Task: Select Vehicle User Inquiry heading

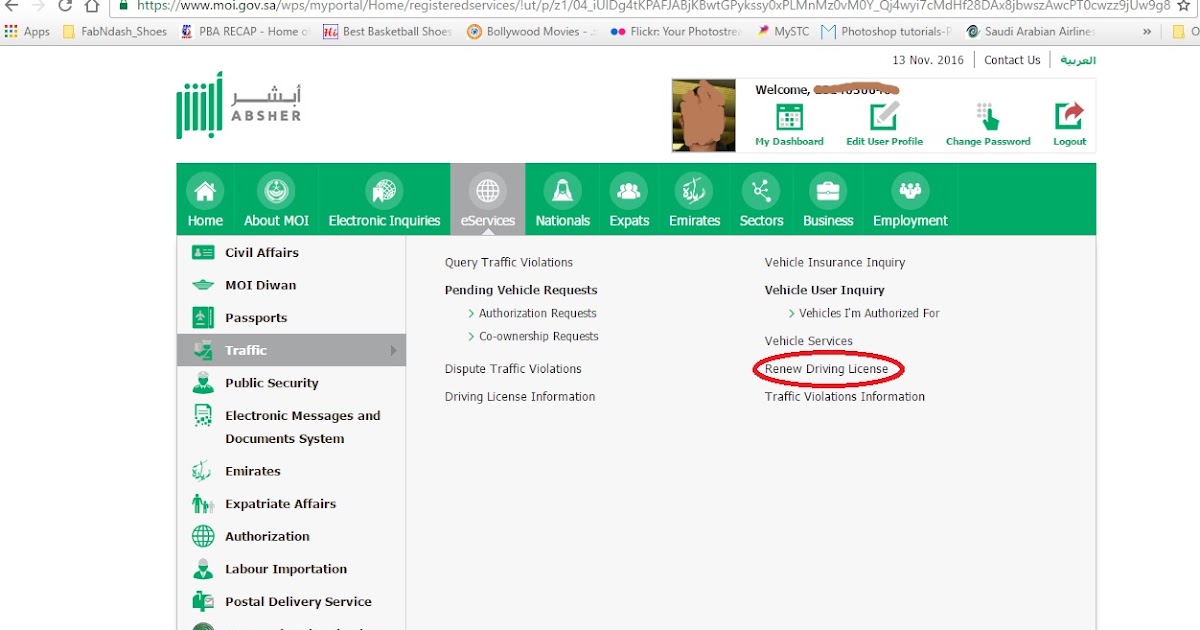Action: (825, 290)
